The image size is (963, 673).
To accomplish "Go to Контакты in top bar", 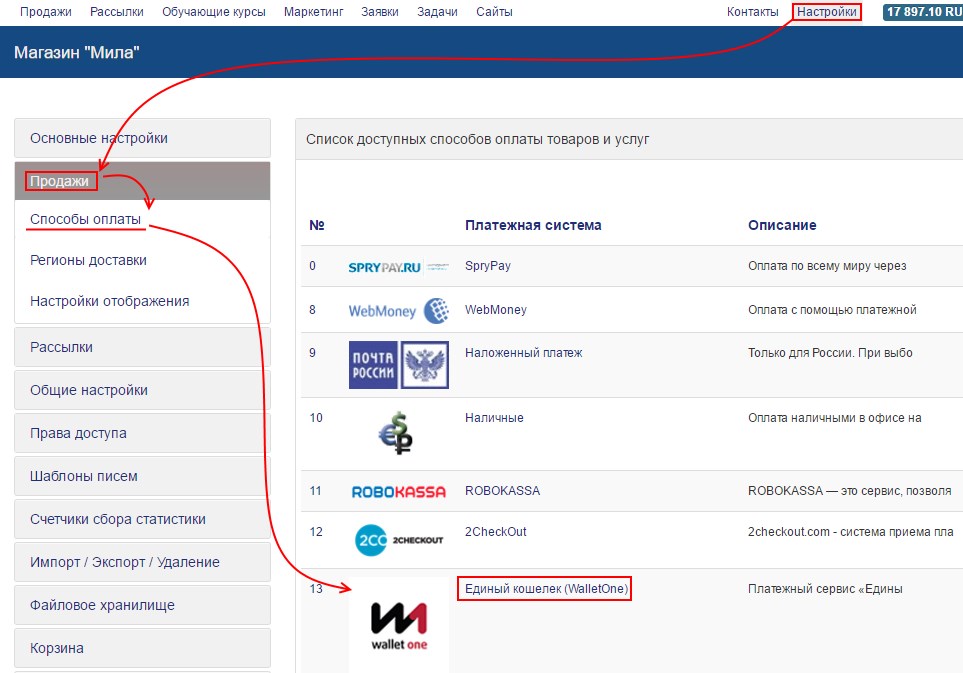I will pyautogui.click(x=752, y=12).
